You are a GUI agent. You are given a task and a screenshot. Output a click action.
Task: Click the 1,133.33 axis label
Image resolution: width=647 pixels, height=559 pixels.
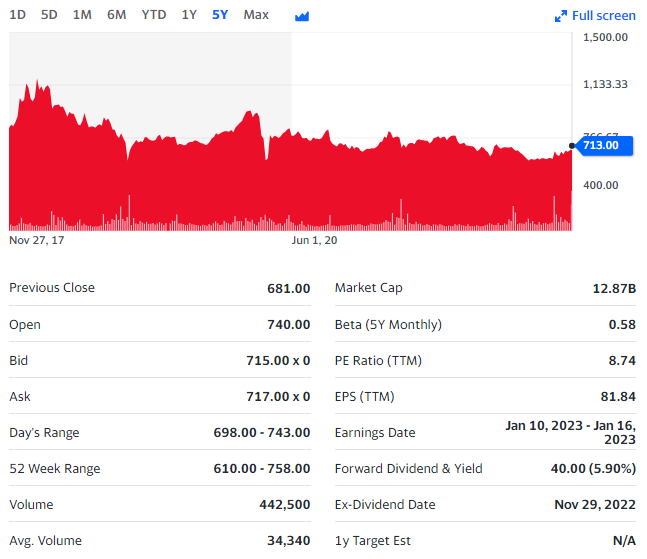(x=605, y=85)
